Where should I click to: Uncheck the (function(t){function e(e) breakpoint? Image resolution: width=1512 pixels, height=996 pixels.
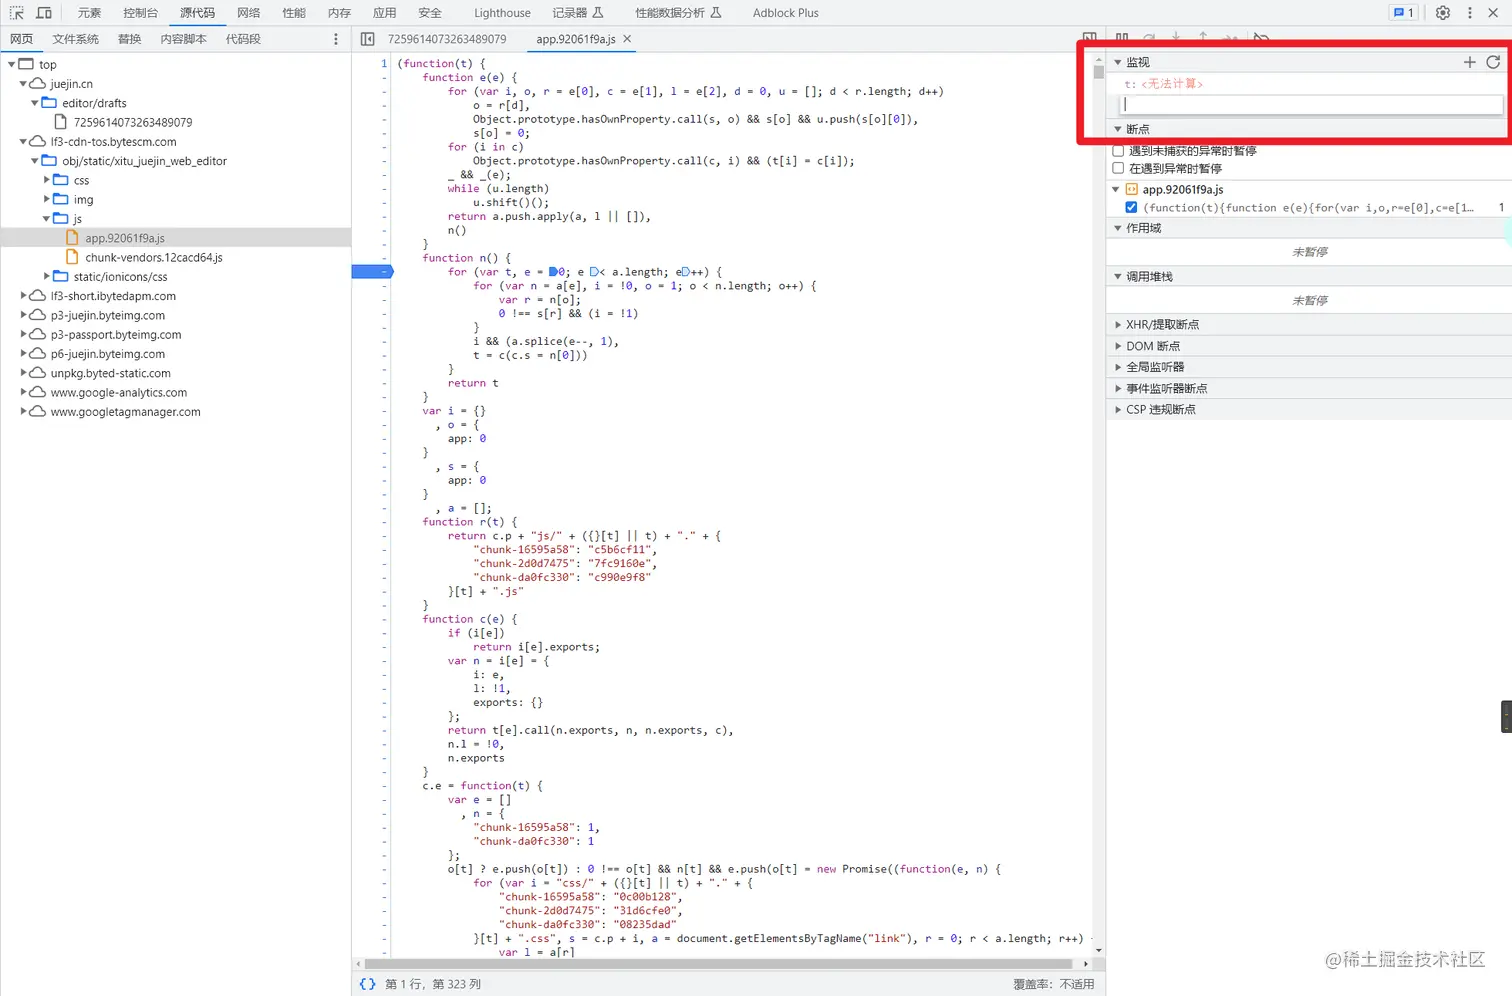(1131, 208)
